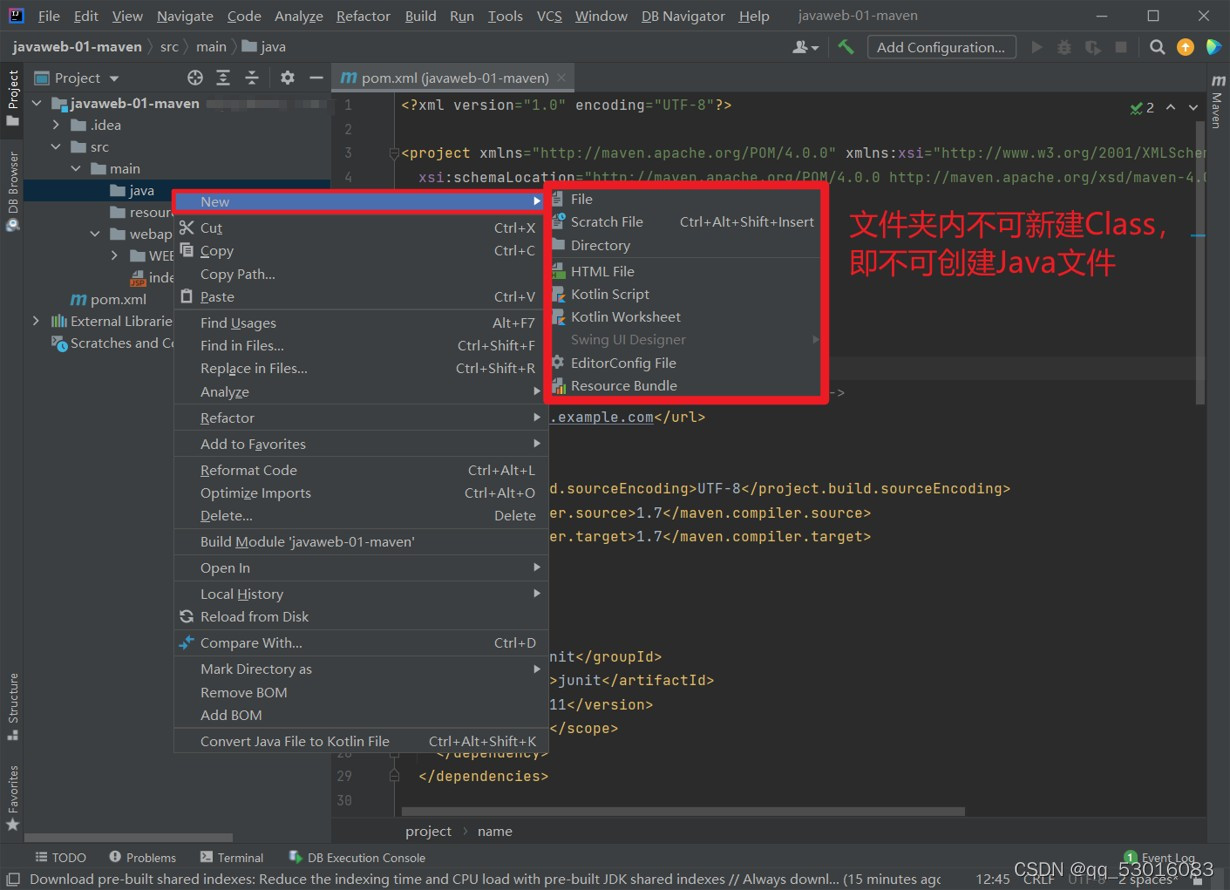
Task: Choose Directory in the New submenu
Action: (x=685, y=245)
